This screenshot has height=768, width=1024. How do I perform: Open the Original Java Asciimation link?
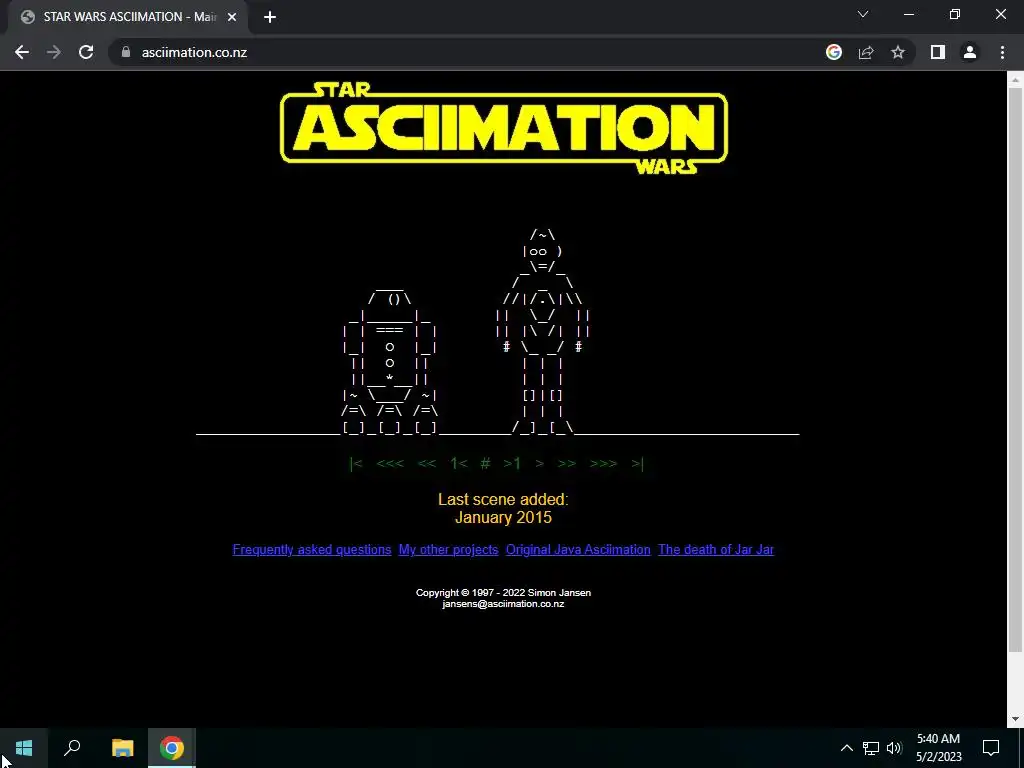coord(578,550)
